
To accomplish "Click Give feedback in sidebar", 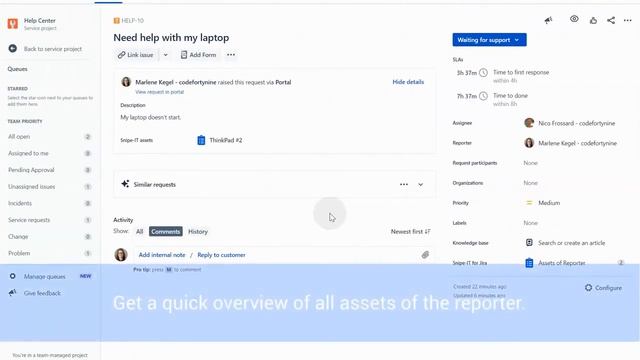I will click(x=42, y=293).
